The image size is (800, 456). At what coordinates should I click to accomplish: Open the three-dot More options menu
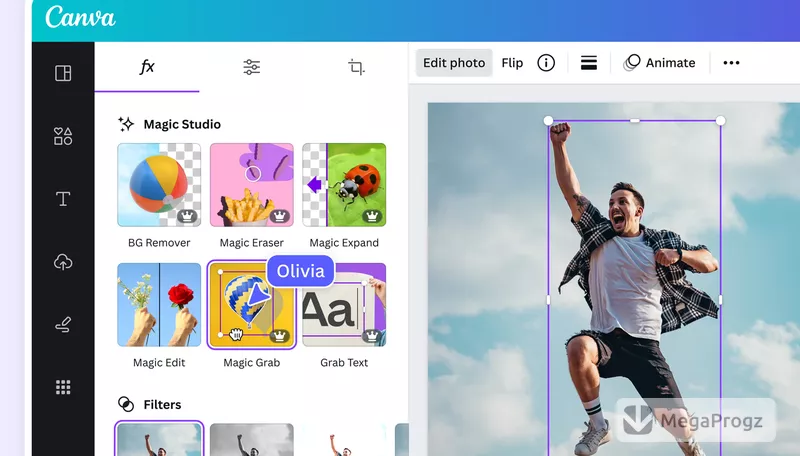point(731,63)
